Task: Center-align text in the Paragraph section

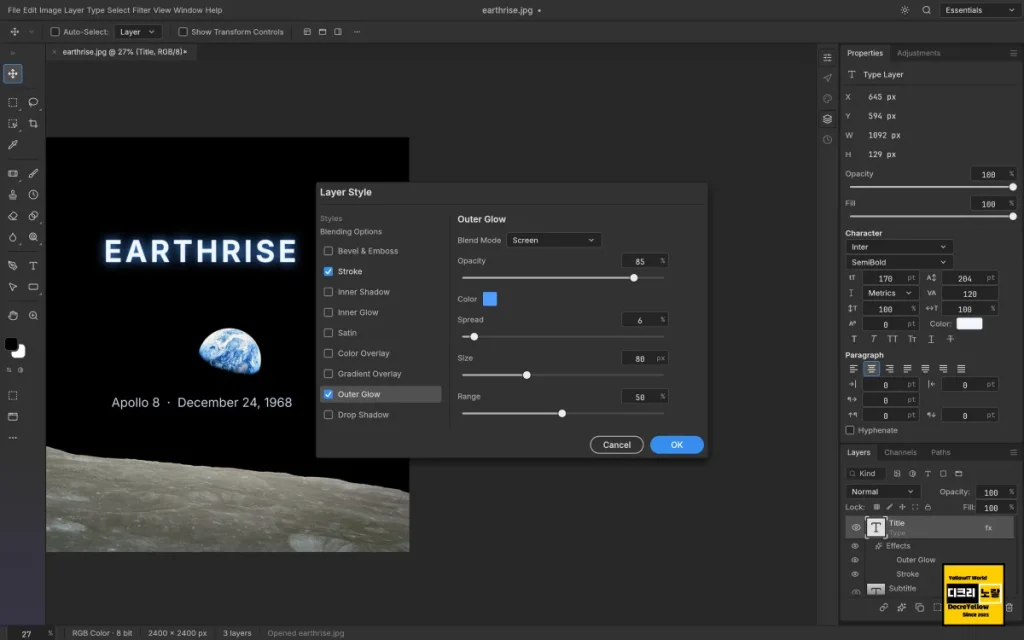Action: [871, 369]
